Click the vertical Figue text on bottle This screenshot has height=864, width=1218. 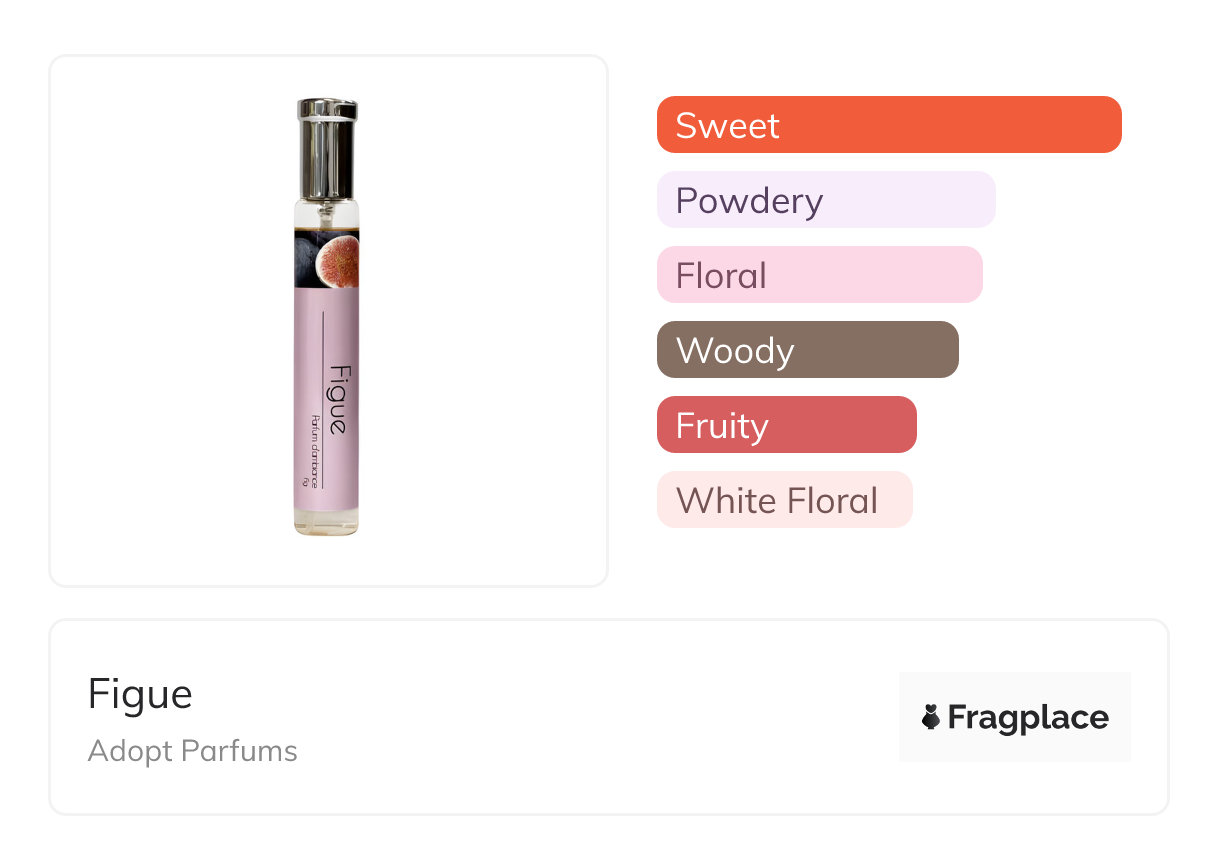coord(337,398)
